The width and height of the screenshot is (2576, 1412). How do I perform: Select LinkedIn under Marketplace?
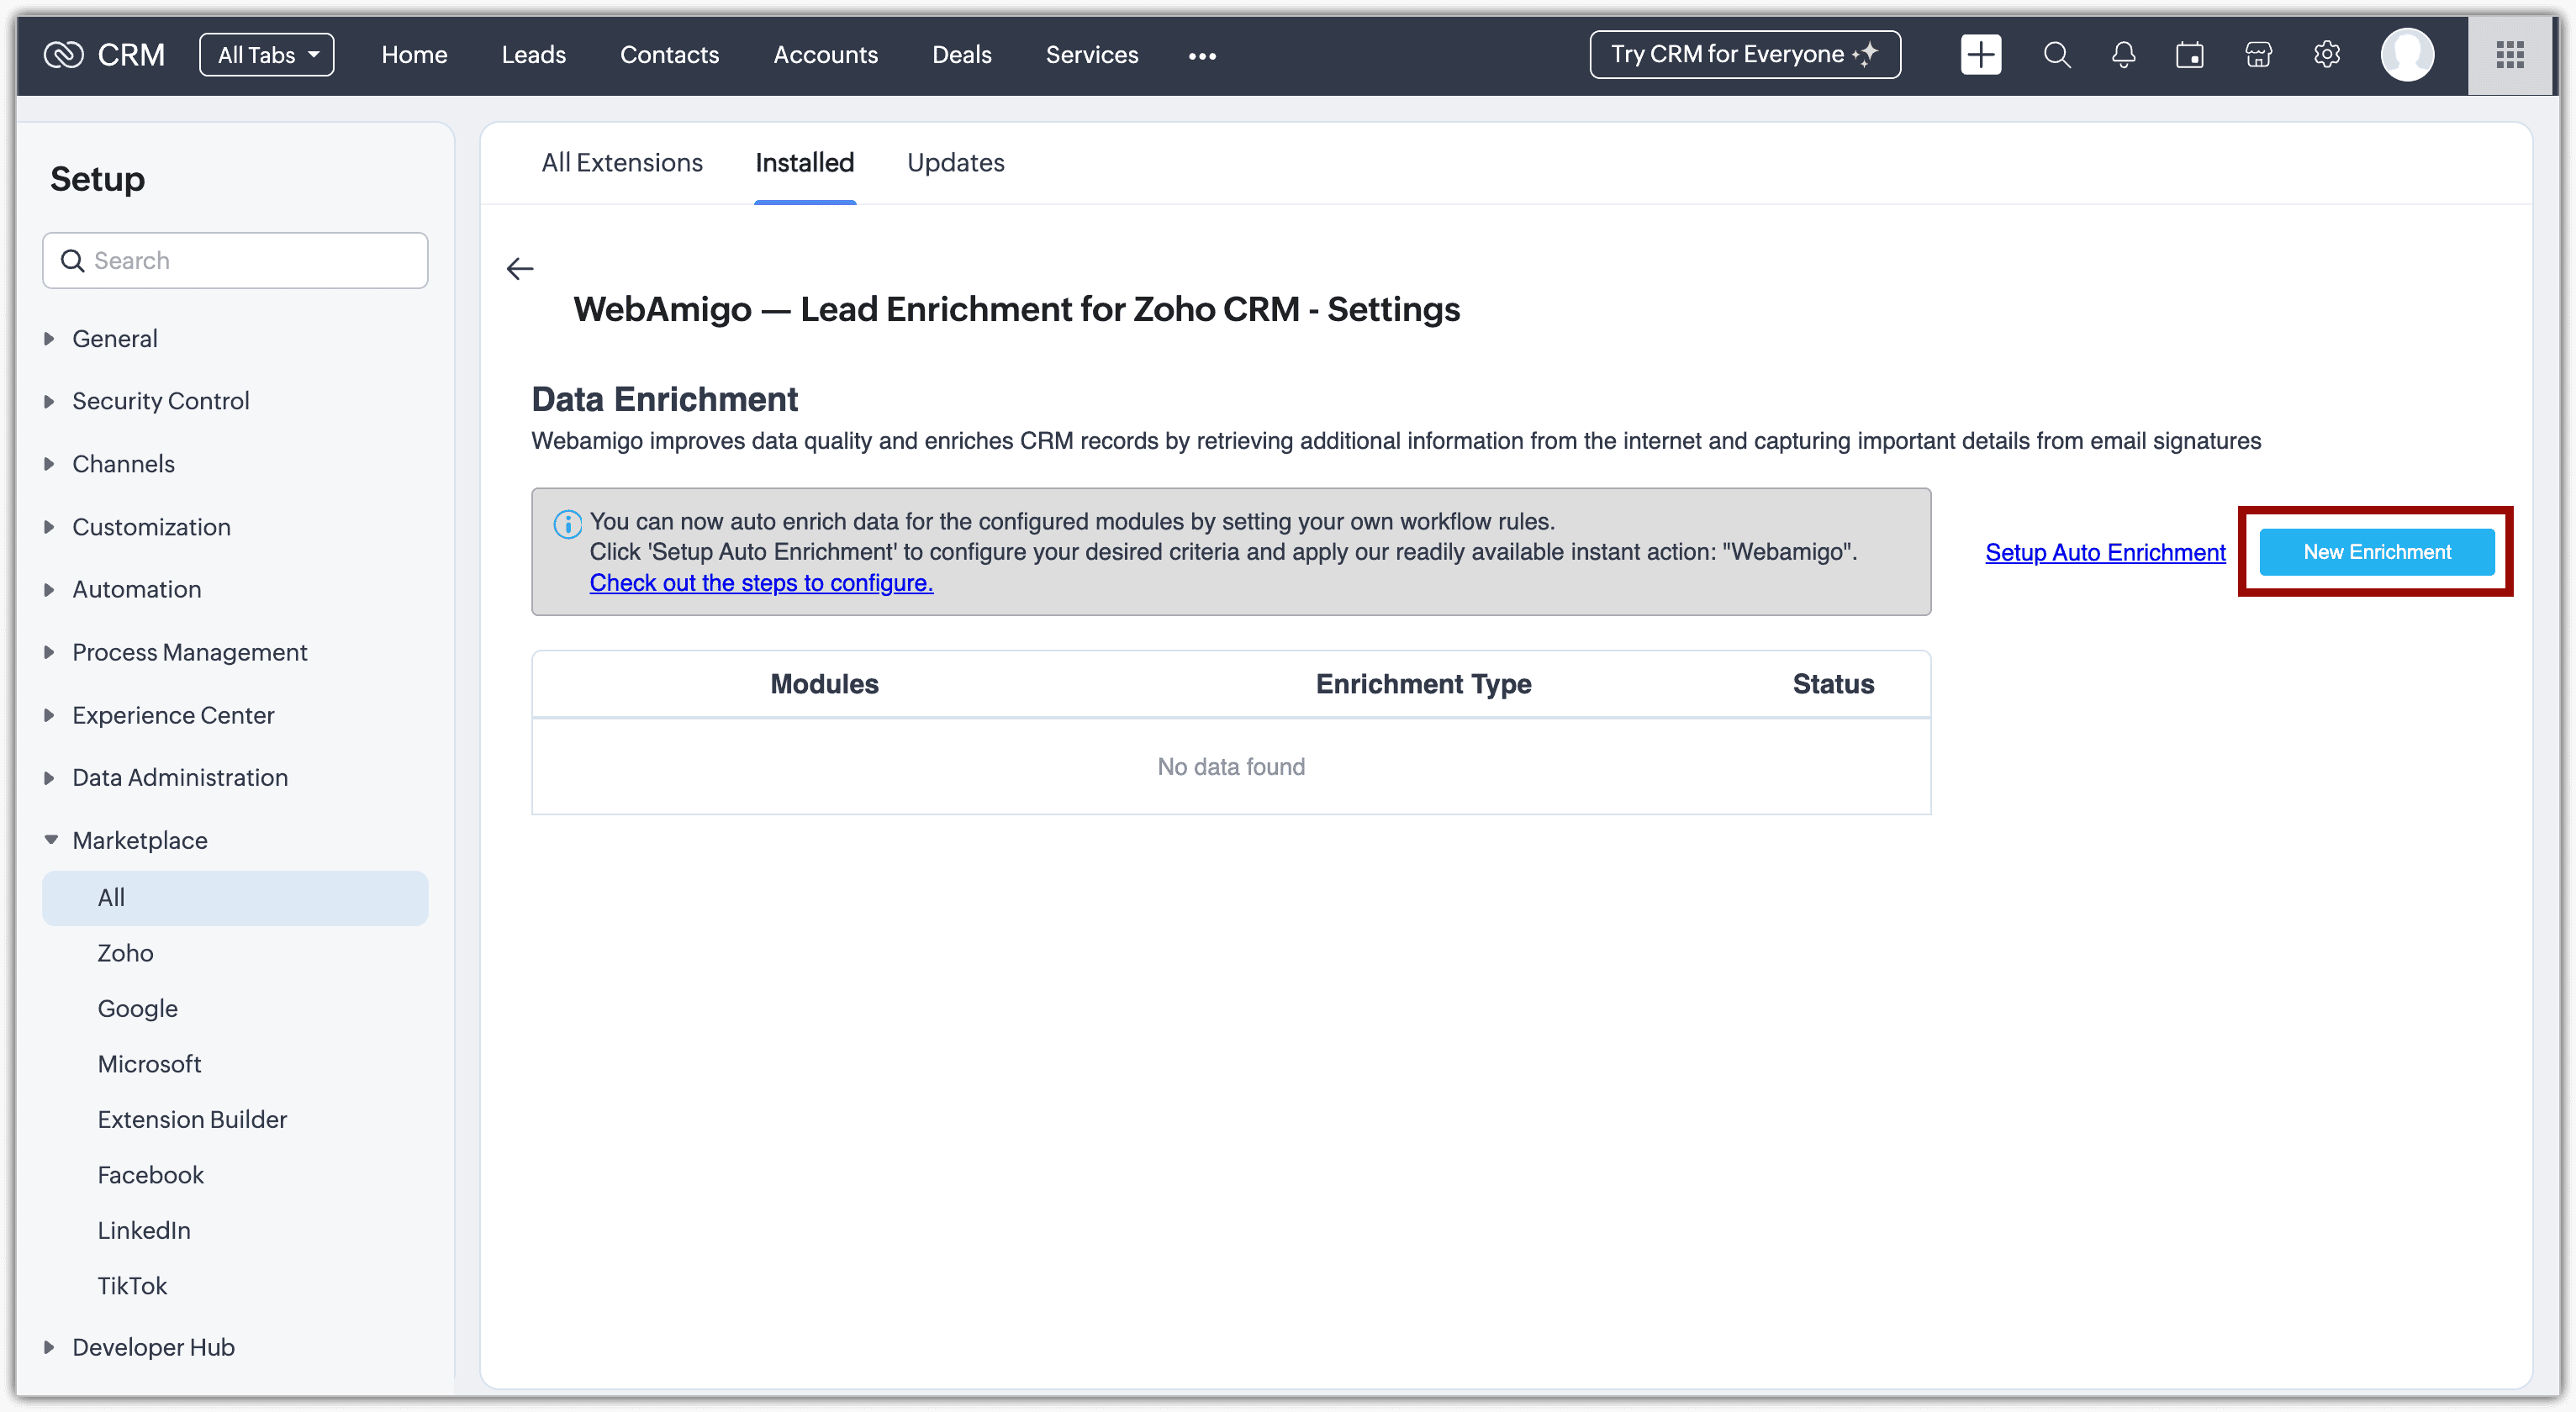pyautogui.click(x=143, y=1230)
